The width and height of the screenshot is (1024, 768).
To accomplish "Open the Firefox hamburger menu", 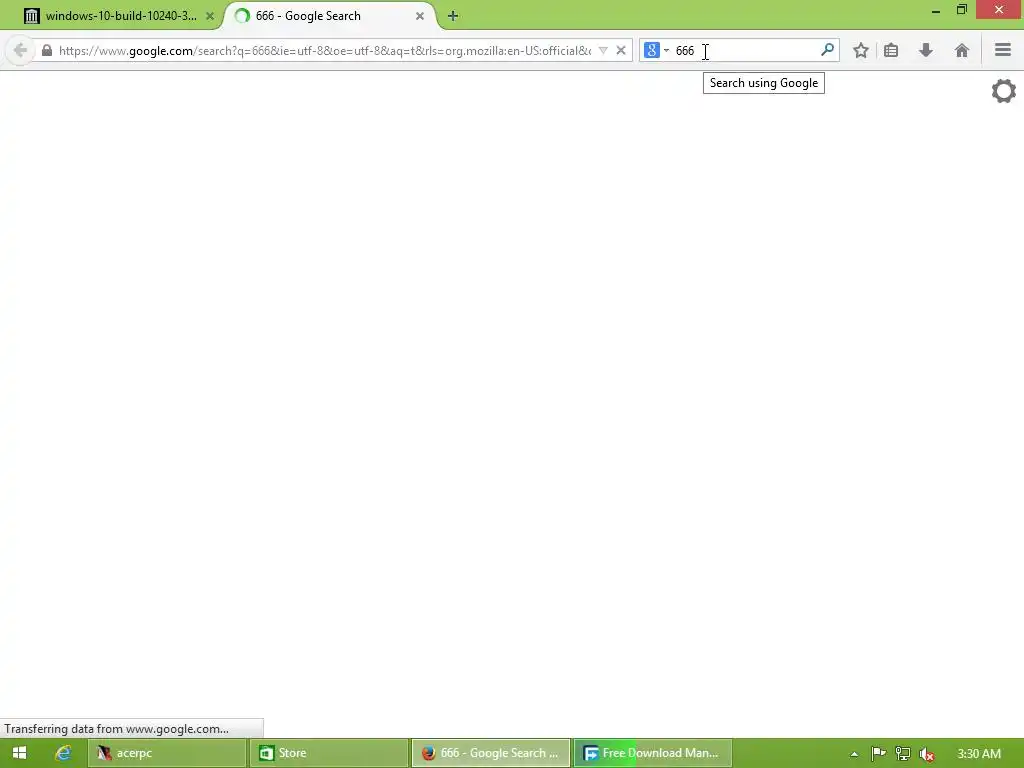I will [1003, 50].
